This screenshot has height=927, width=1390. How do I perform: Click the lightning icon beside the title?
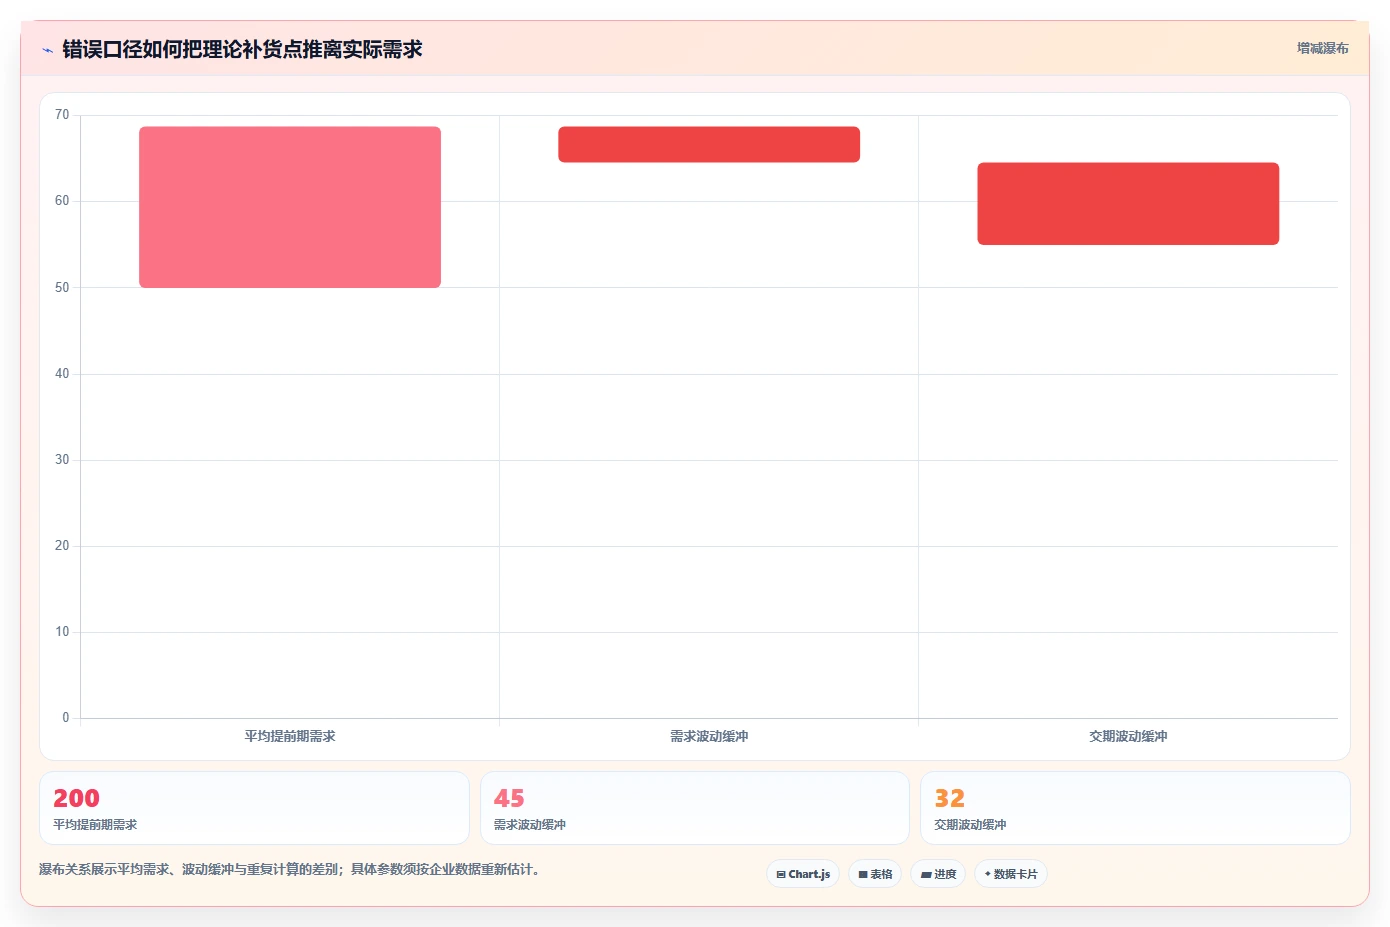point(47,50)
